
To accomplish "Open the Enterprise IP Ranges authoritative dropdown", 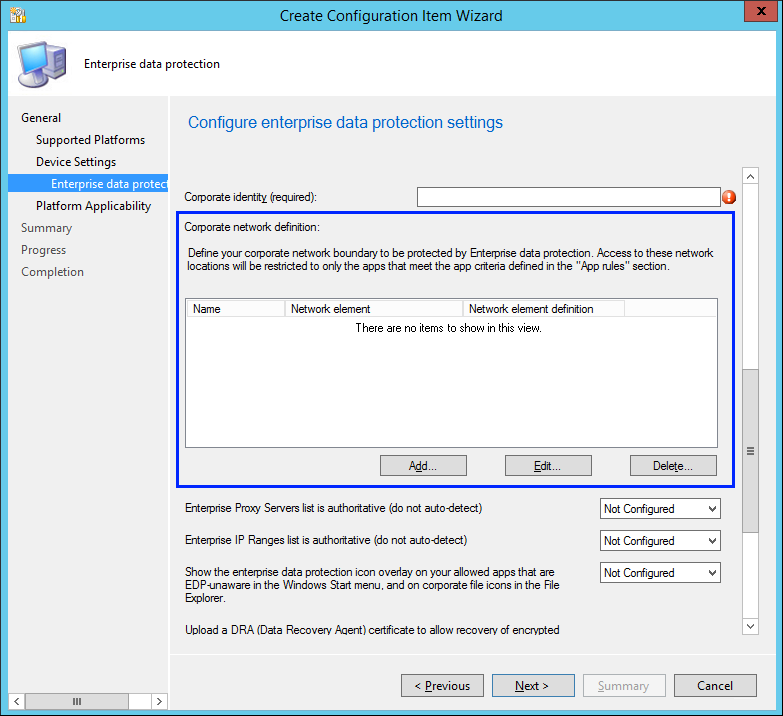I will (x=660, y=541).
